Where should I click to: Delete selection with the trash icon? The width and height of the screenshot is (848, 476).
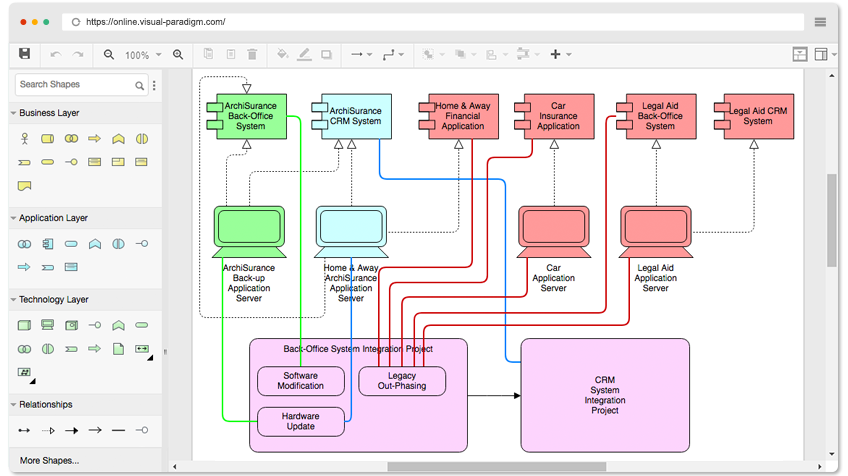[x=252, y=54]
